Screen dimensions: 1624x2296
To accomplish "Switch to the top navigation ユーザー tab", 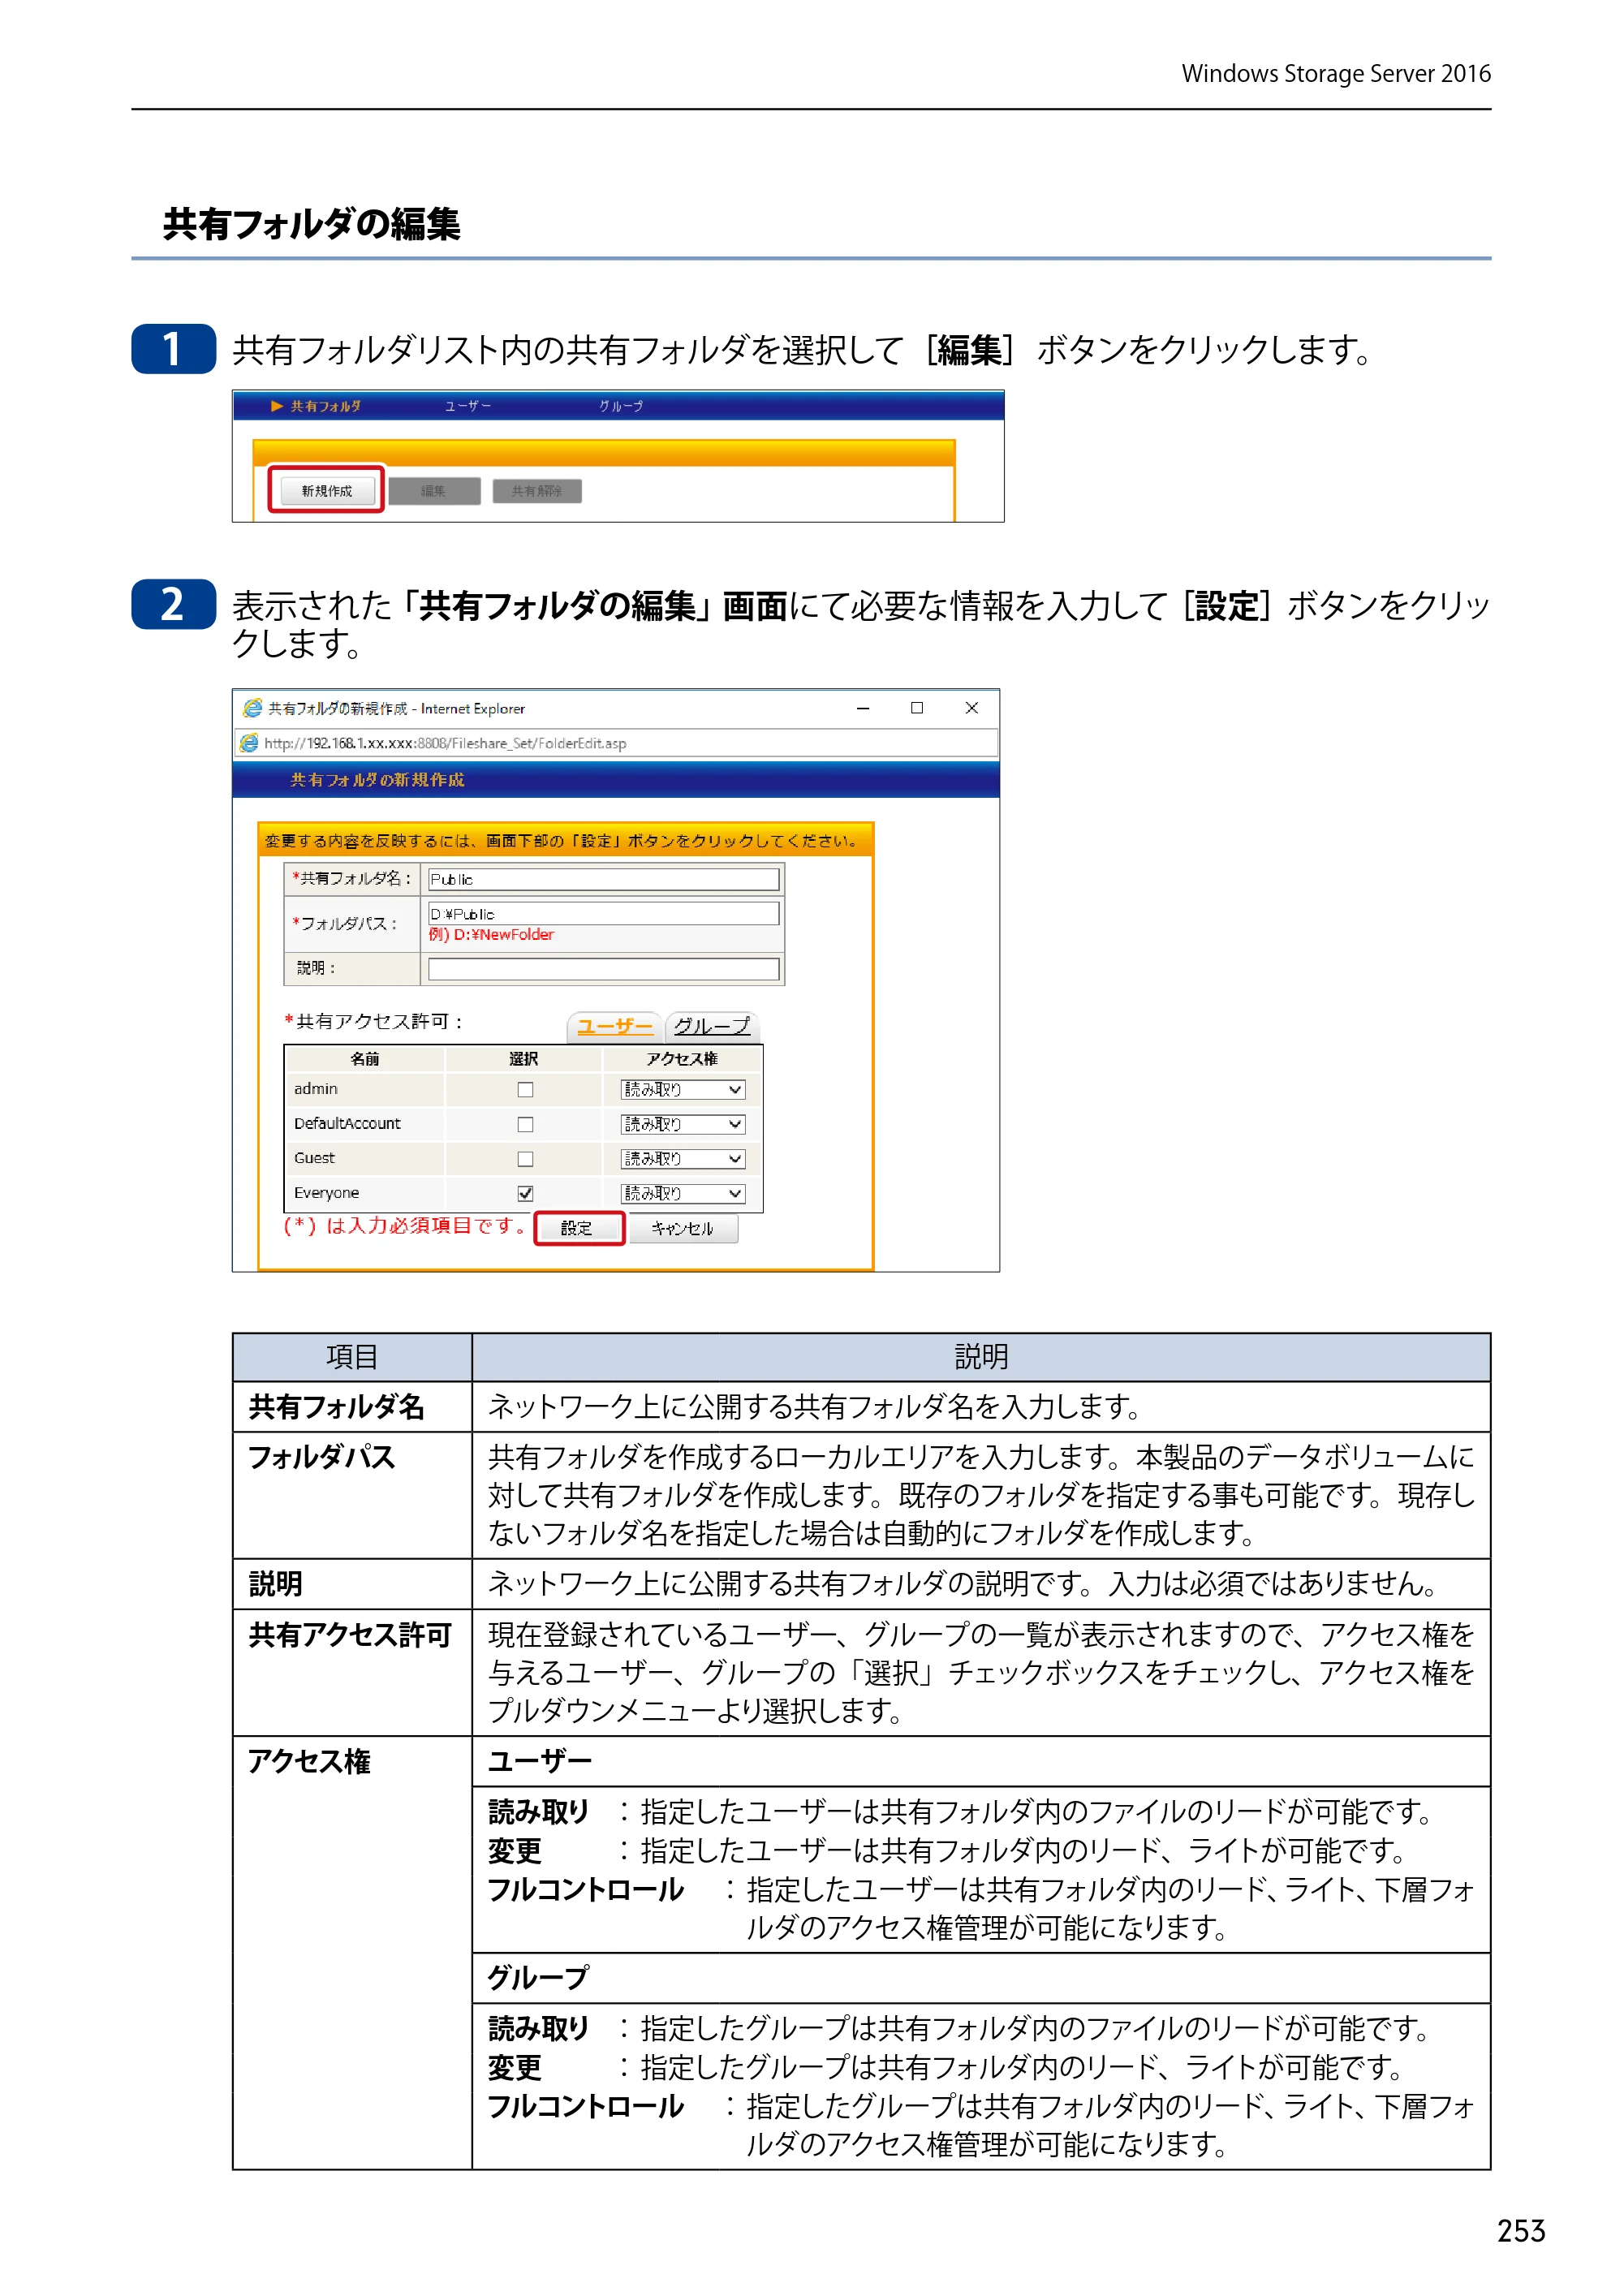I will pos(468,406).
